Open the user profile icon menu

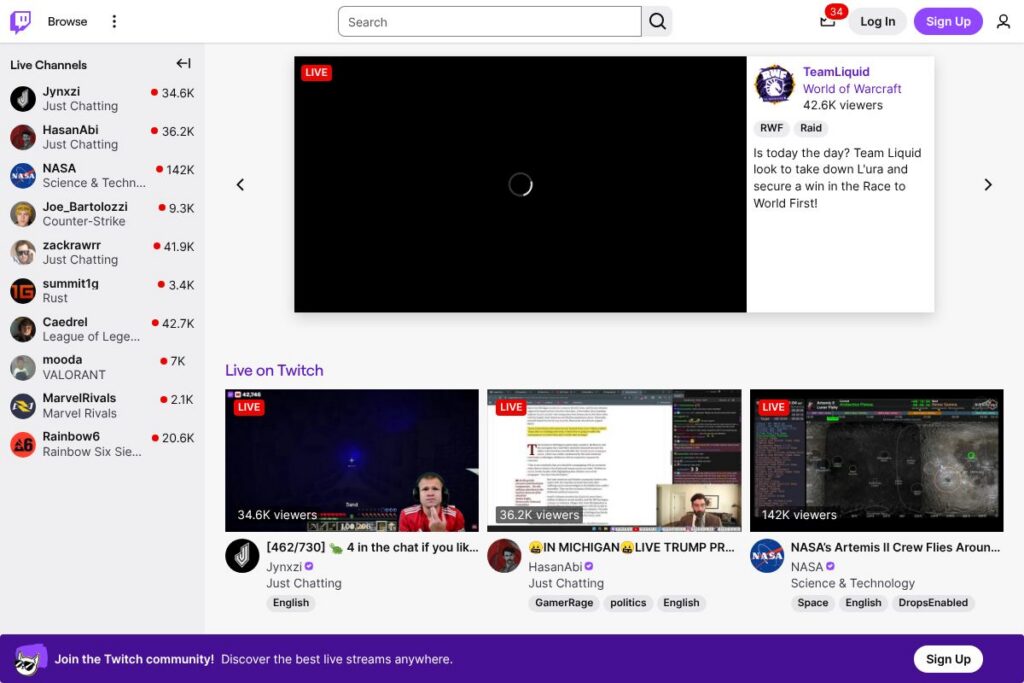click(1003, 22)
